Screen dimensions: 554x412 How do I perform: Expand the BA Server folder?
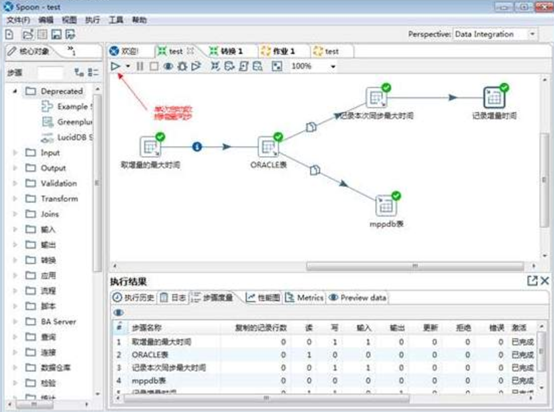[15, 322]
